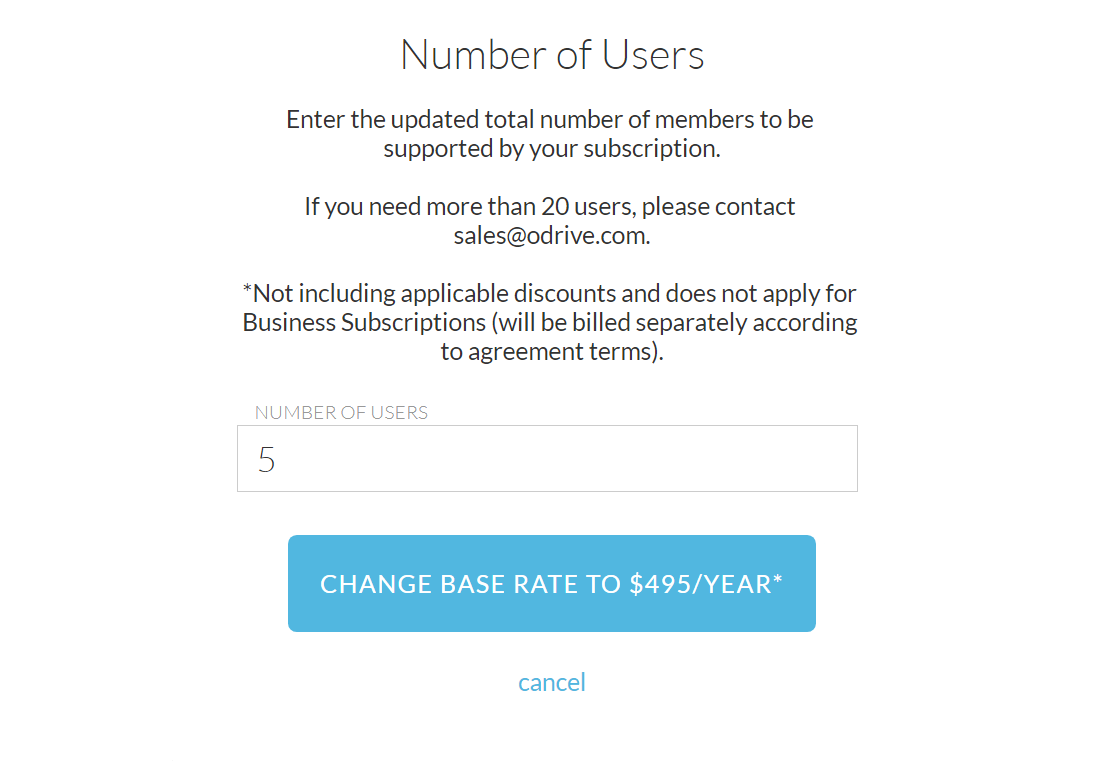Click the "If you need more than" line
Image resolution: width=1115 pixels, height=761 pixels.
tap(550, 207)
